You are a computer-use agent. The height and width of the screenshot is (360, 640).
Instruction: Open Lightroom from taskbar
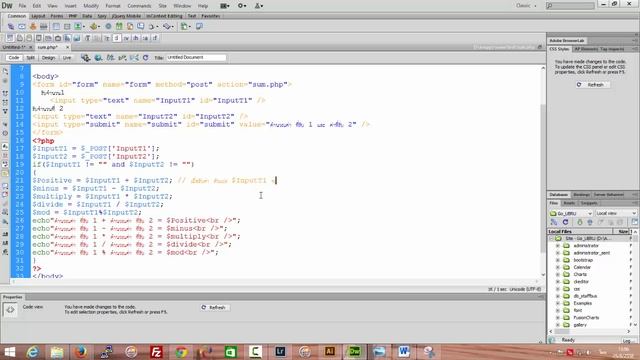(280, 352)
